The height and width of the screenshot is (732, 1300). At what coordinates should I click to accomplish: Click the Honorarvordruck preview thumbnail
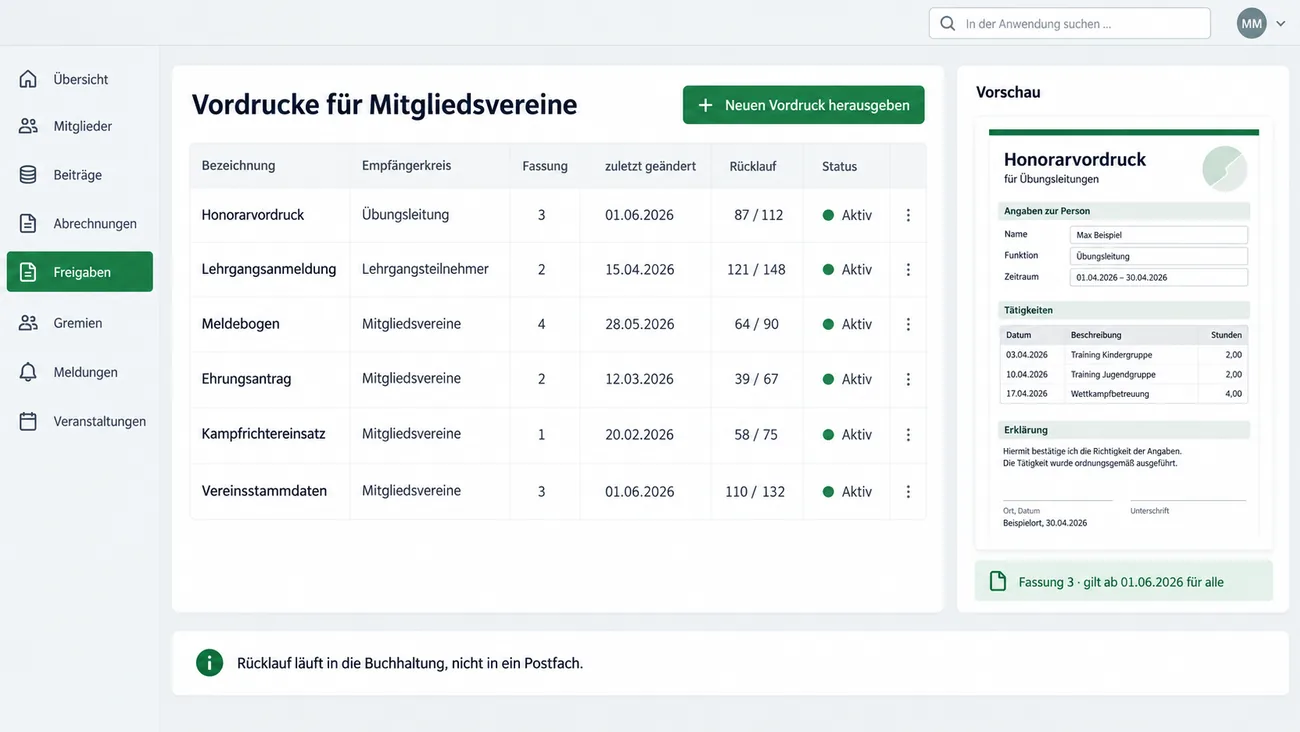[x=1124, y=334]
